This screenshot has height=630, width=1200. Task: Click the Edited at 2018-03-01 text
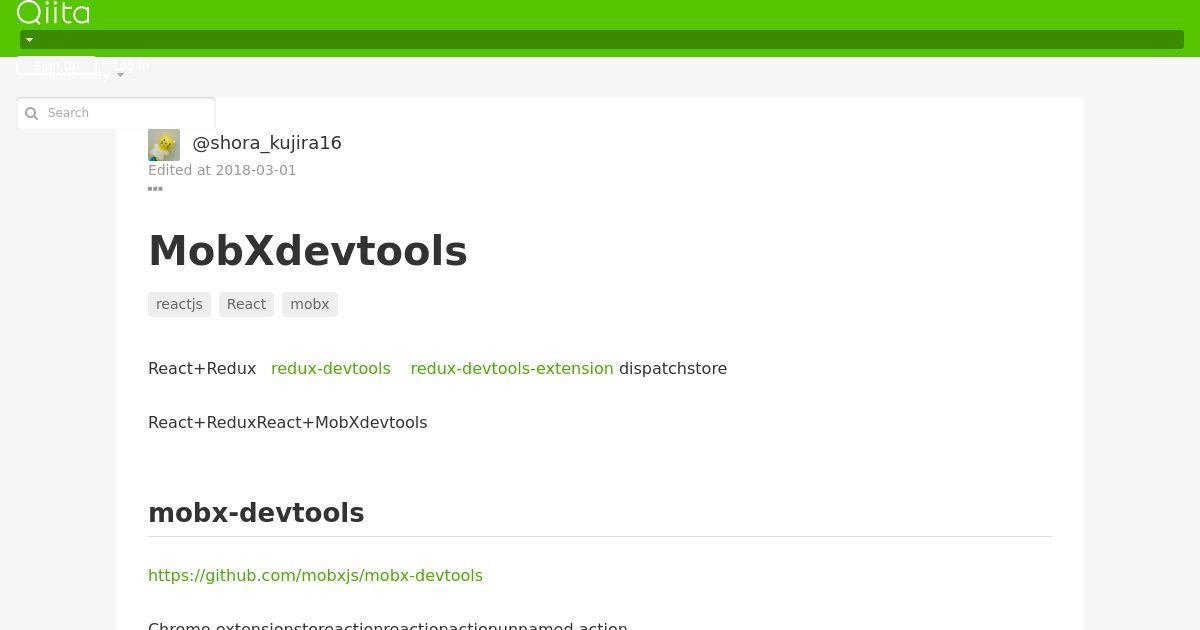[222, 170]
